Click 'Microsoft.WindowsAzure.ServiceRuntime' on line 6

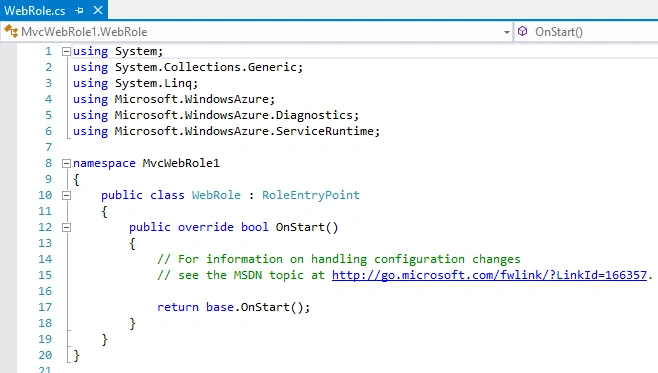point(244,131)
